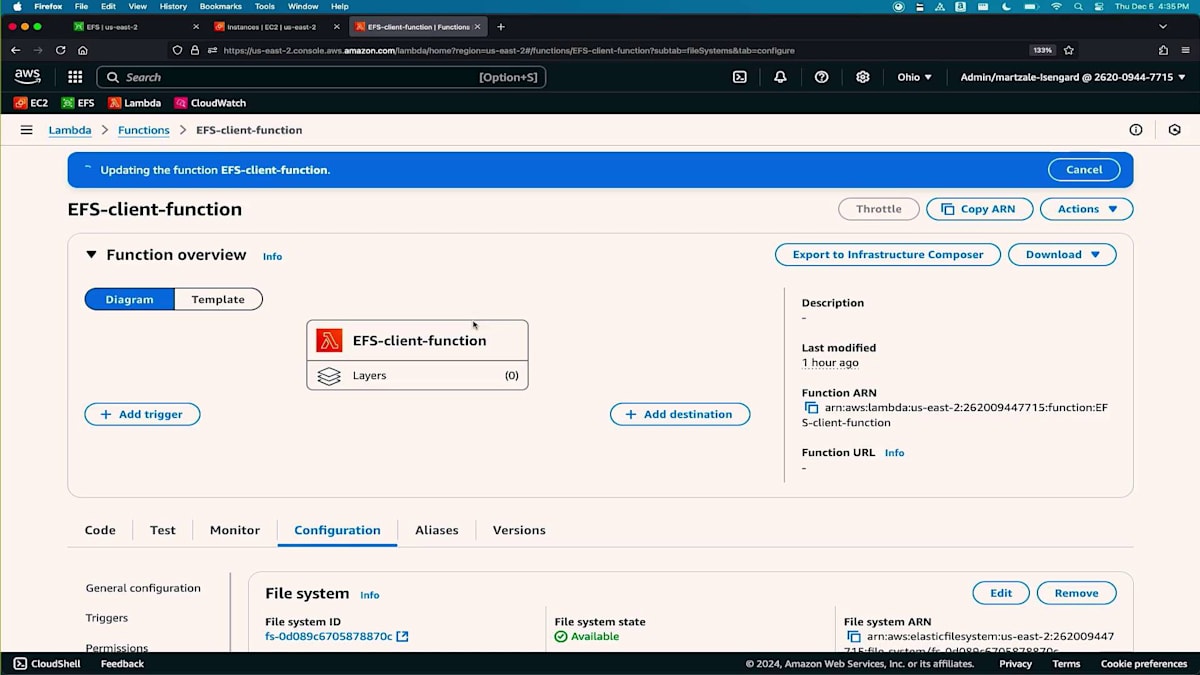Screen dimensions: 1200x675
Task: Open the Admin account menu
Action: pyautogui.click(x=1073, y=77)
